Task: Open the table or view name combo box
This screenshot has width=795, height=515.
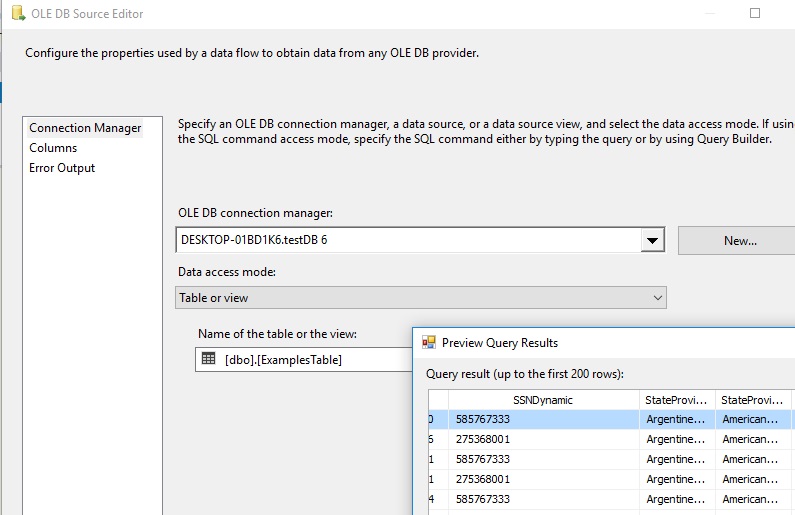Action: (x=304, y=359)
